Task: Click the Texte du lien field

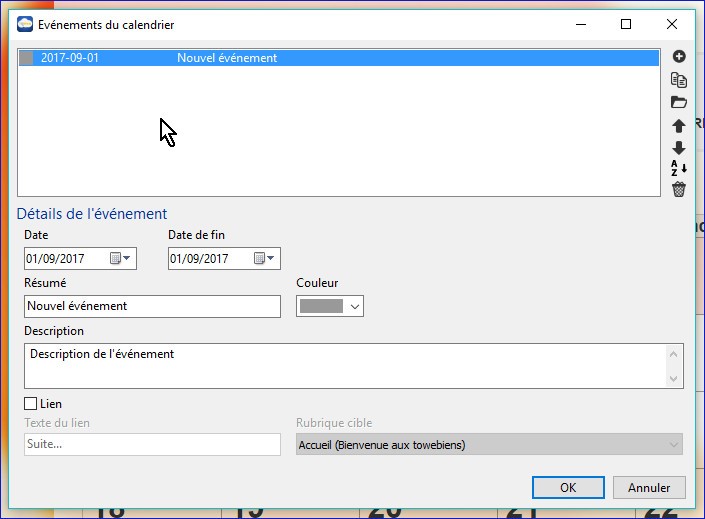Action: coord(152,444)
